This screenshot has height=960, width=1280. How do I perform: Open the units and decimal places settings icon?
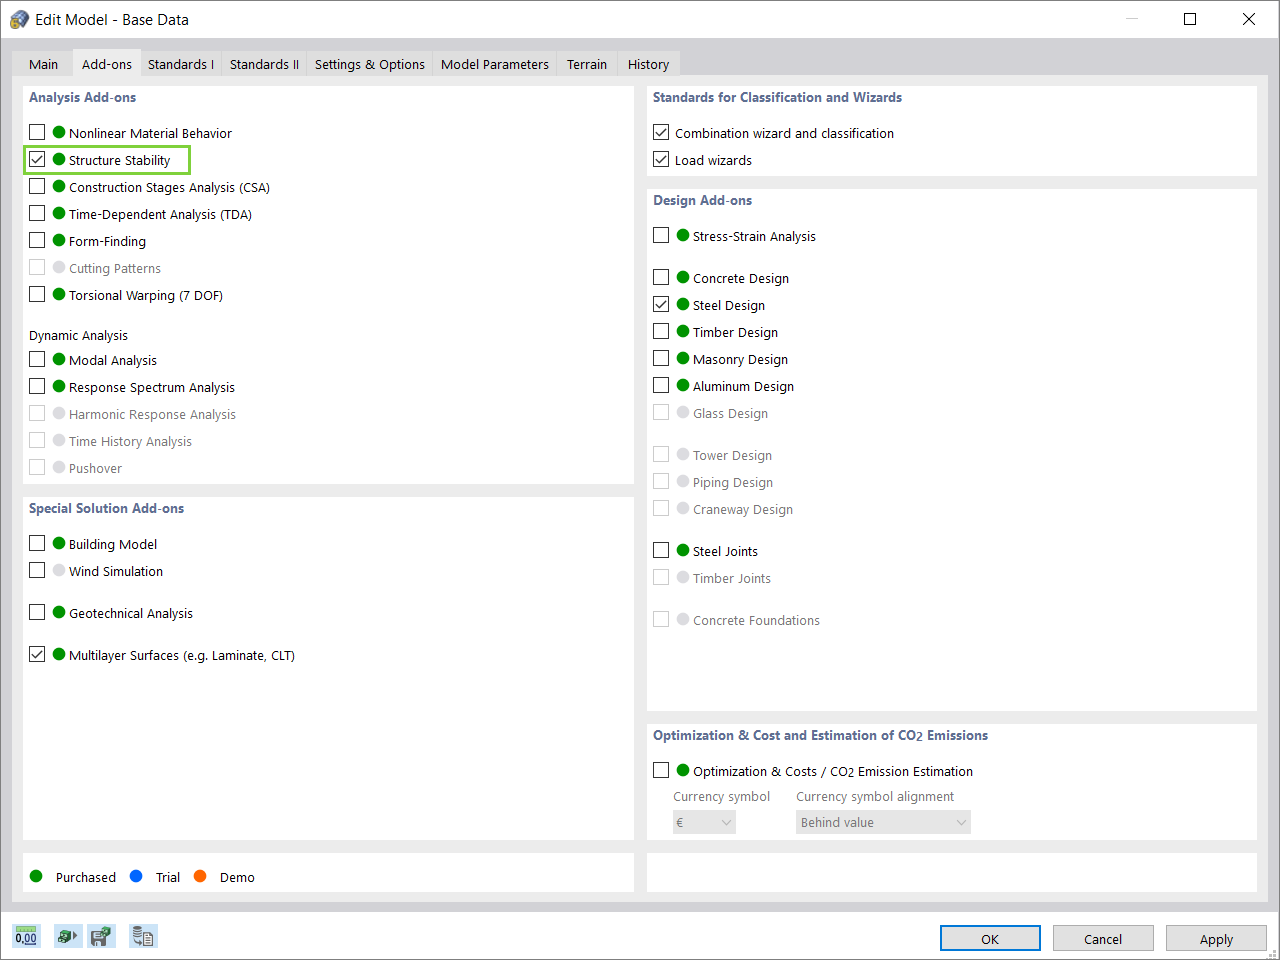pyautogui.click(x=26, y=936)
